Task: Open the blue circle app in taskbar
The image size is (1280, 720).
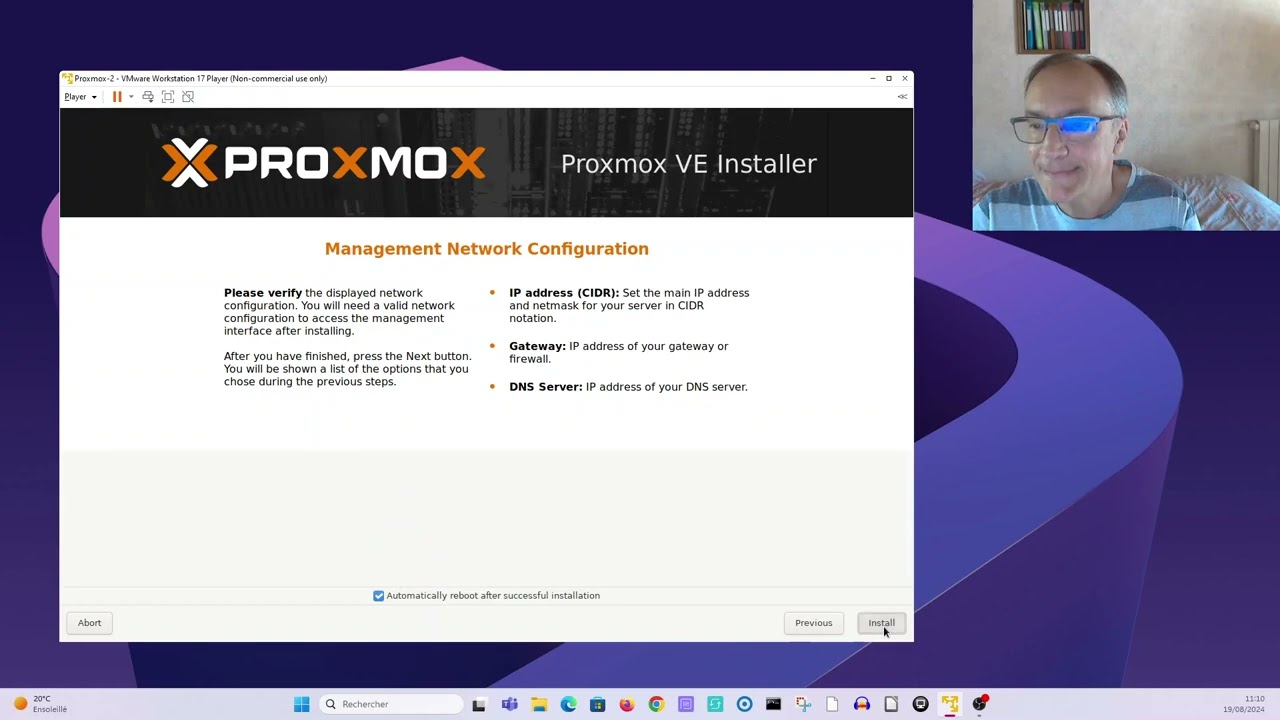Action: pos(744,704)
